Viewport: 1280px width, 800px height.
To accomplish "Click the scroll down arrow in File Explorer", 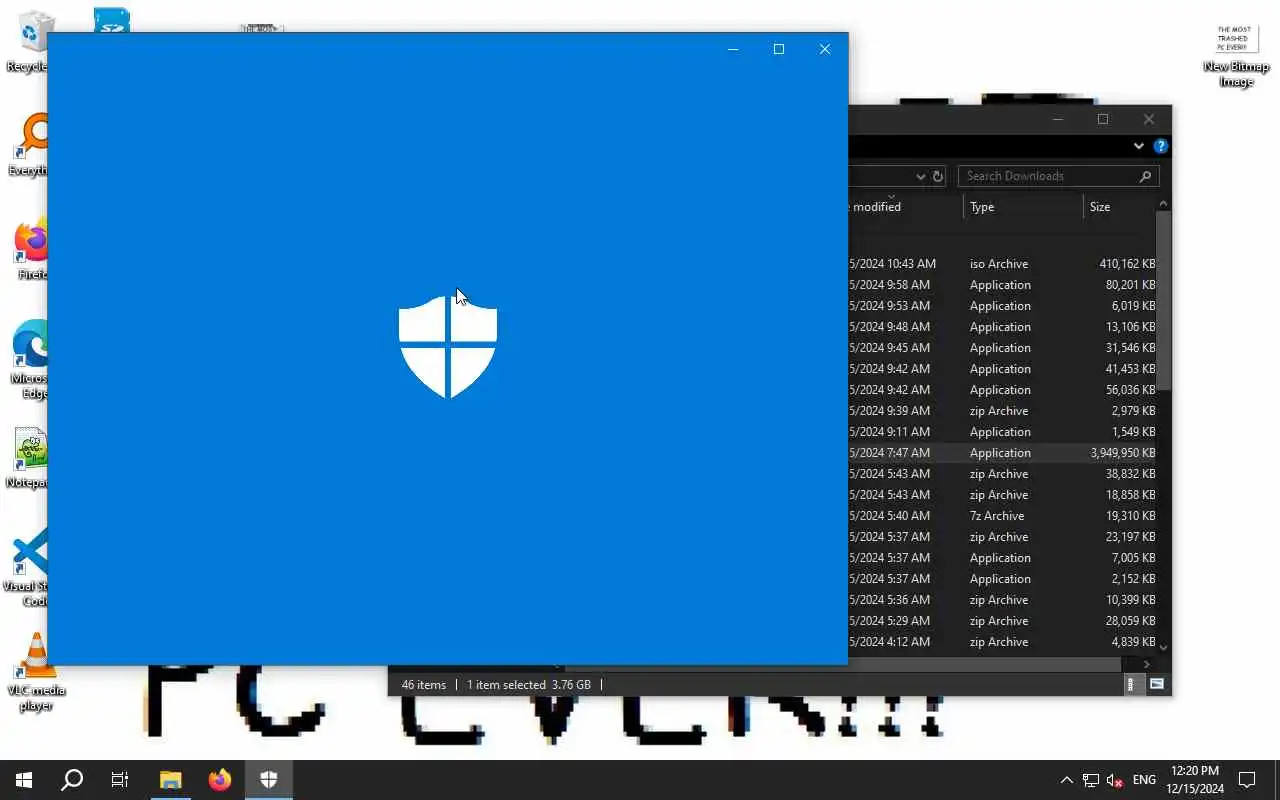I will (x=1163, y=648).
